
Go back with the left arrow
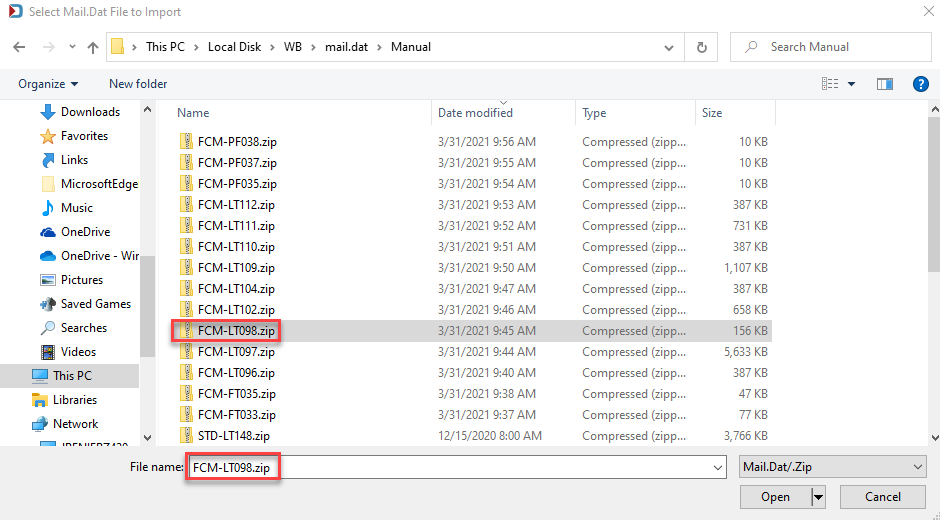tap(19, 47)
